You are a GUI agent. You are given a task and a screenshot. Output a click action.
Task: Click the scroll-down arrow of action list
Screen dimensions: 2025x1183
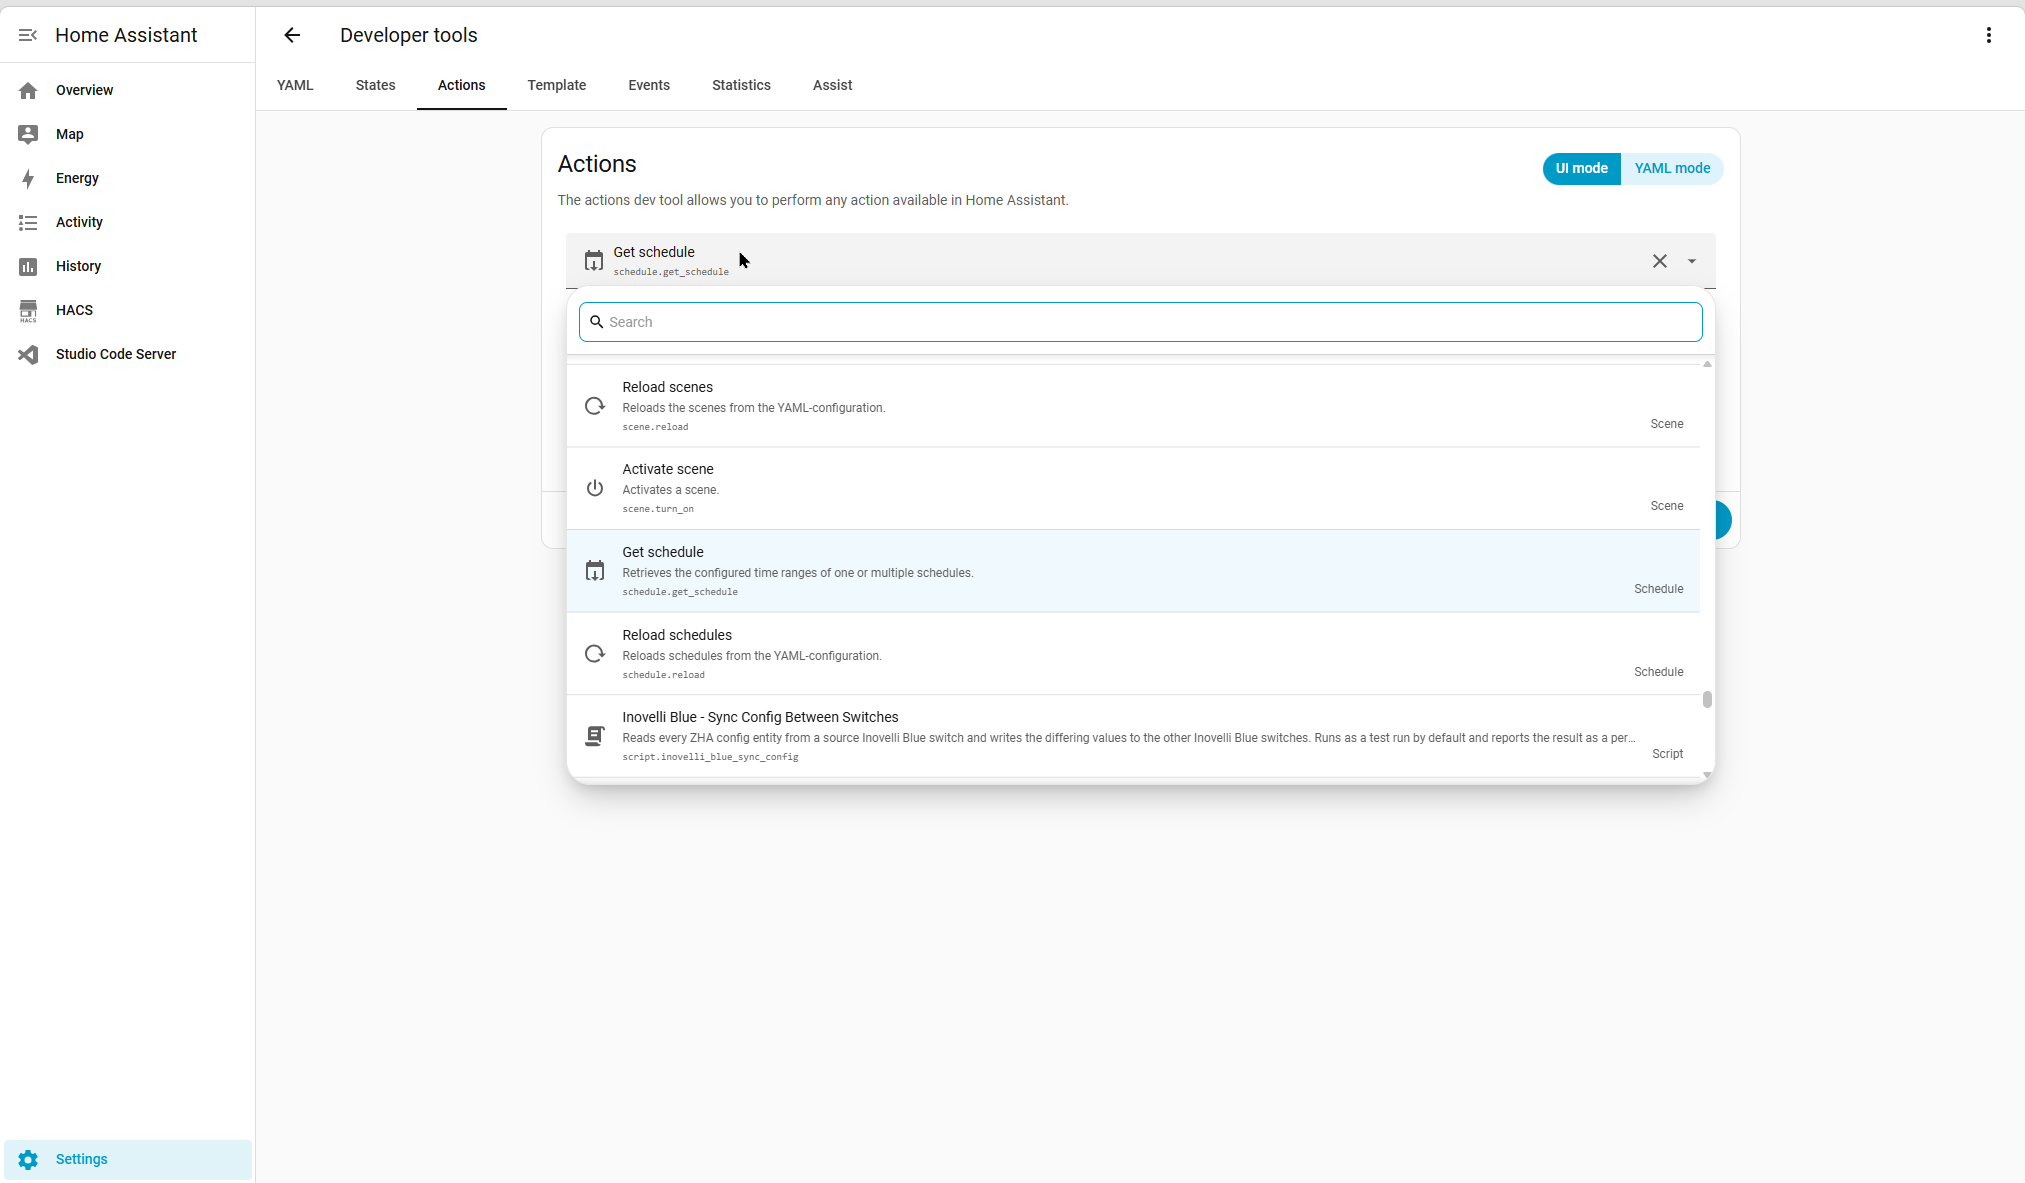[x=1707, y=774]
